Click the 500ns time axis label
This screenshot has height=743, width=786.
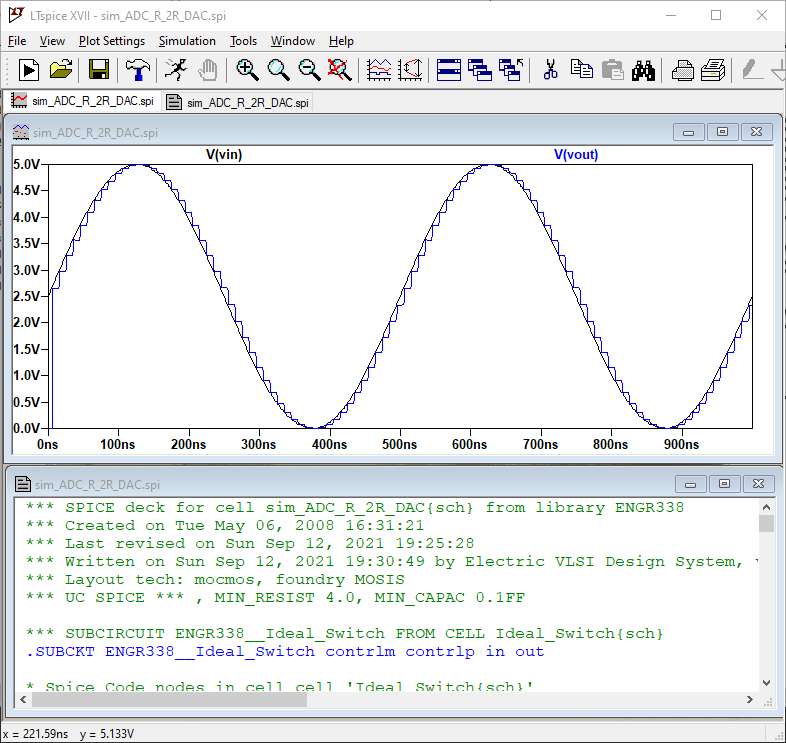click(400, 444)
